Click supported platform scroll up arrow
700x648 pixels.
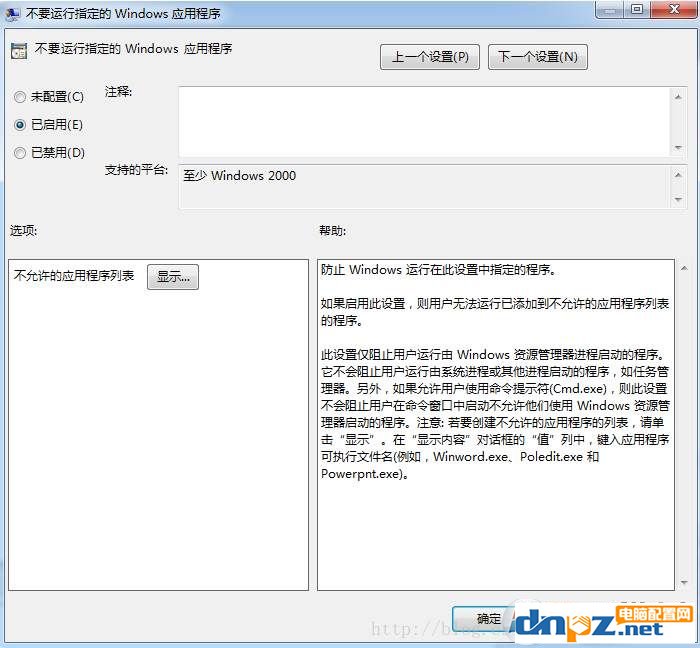(678, 175)
